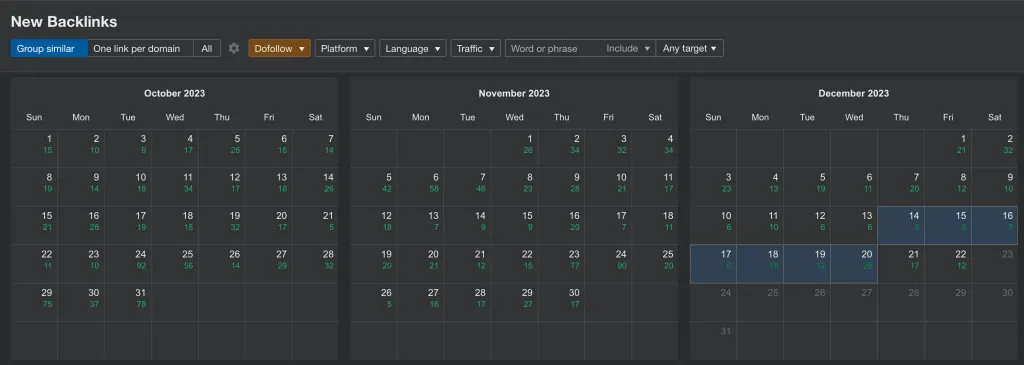1024x365 pixels.
Task: Pick highlighted December 16 cell
Action: click(995, 225)
